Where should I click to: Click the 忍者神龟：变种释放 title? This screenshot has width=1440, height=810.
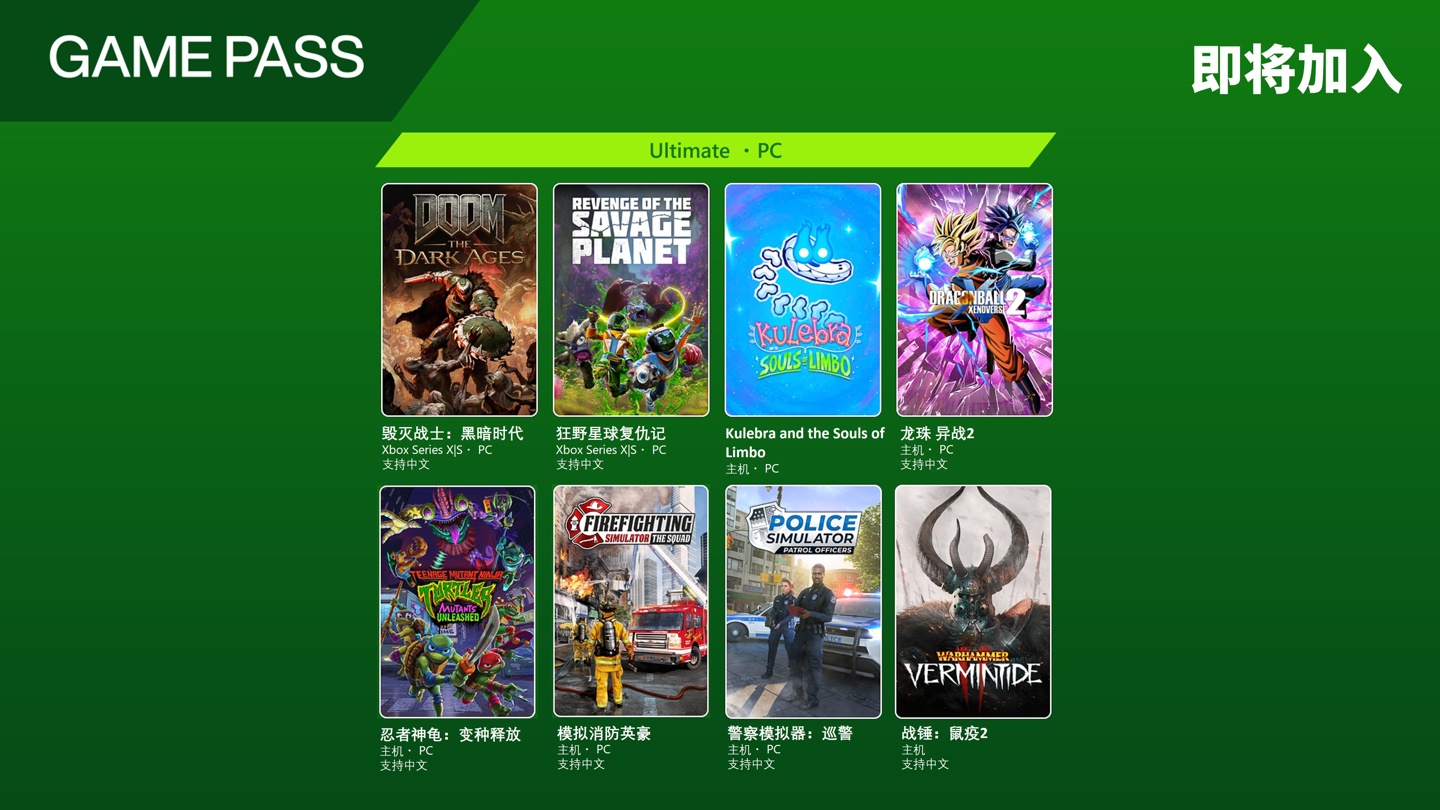[450, 734]
